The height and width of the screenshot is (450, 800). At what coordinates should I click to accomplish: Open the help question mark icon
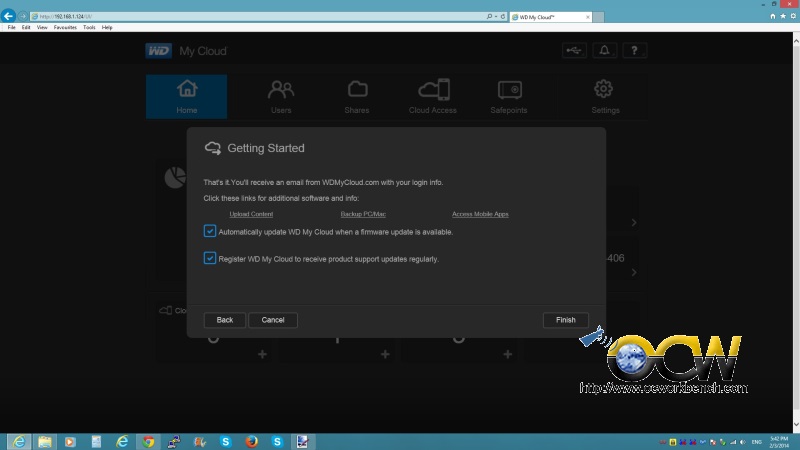634,51
